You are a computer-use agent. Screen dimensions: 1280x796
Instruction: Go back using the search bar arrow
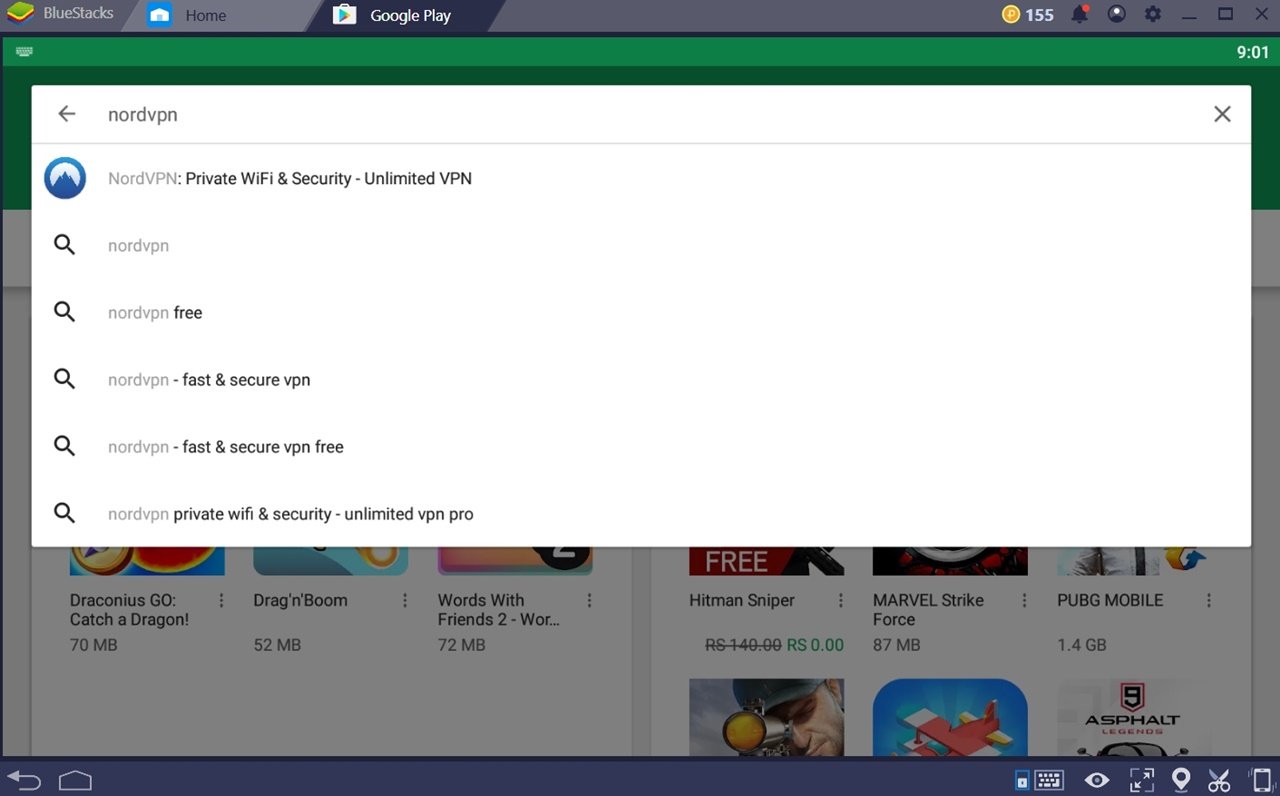click(x=67, y=114)
